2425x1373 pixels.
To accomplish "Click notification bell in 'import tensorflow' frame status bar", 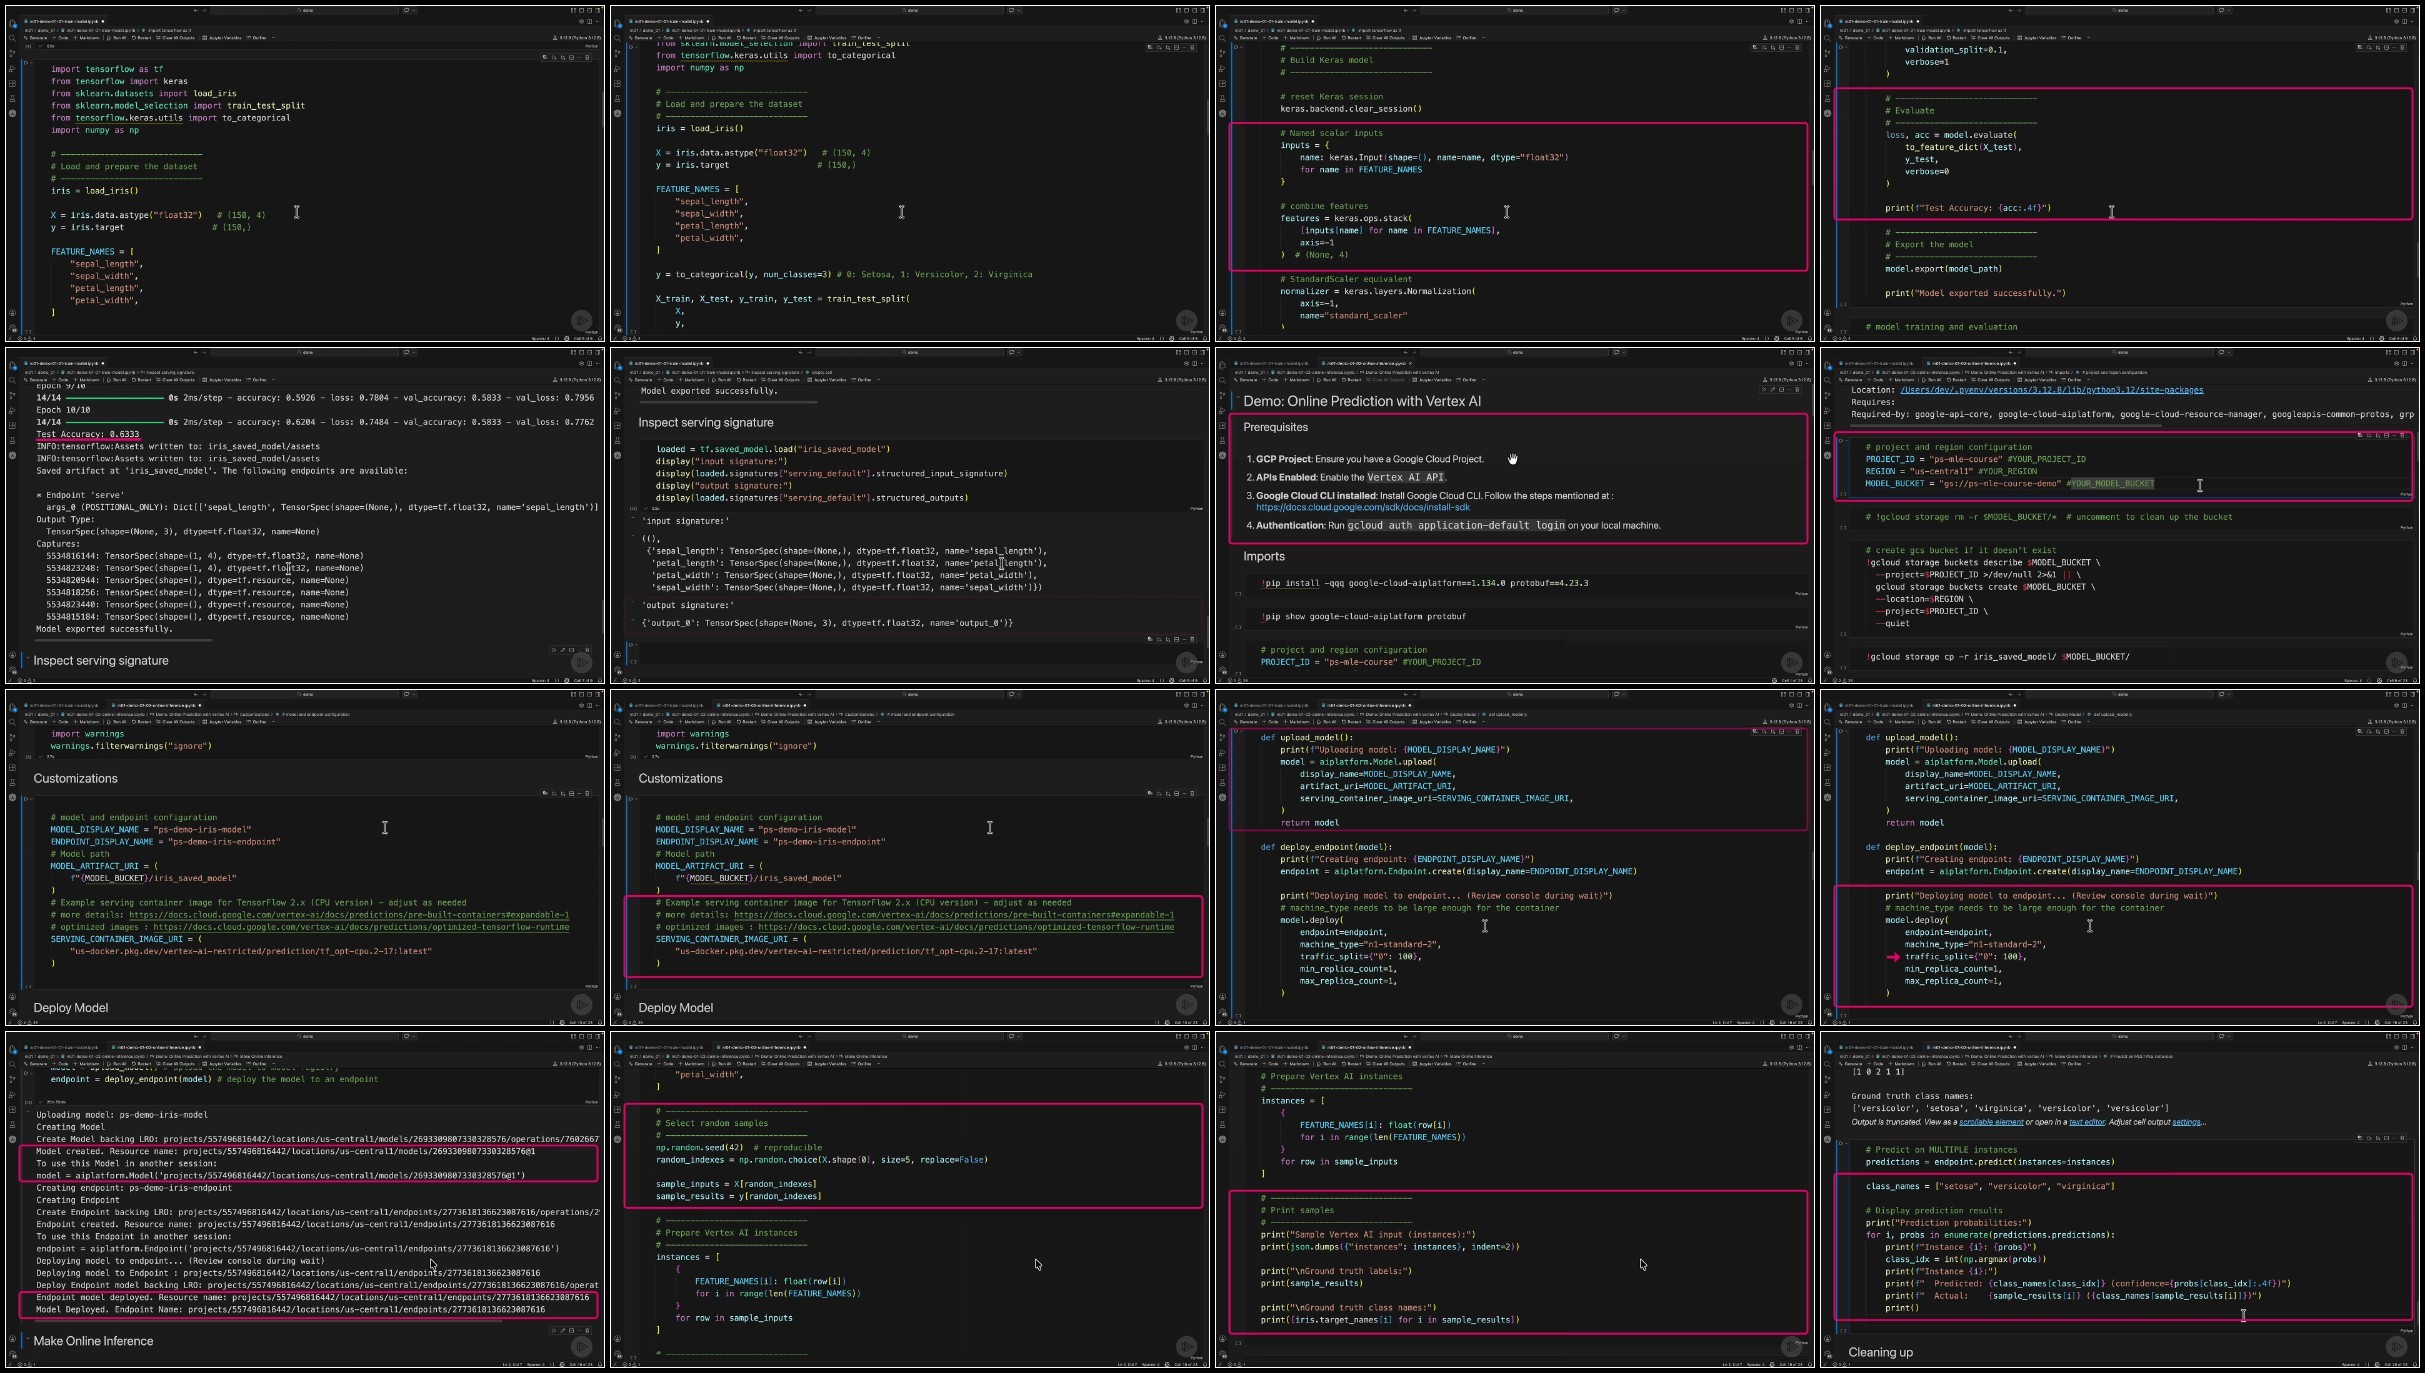I will (600, 338).
